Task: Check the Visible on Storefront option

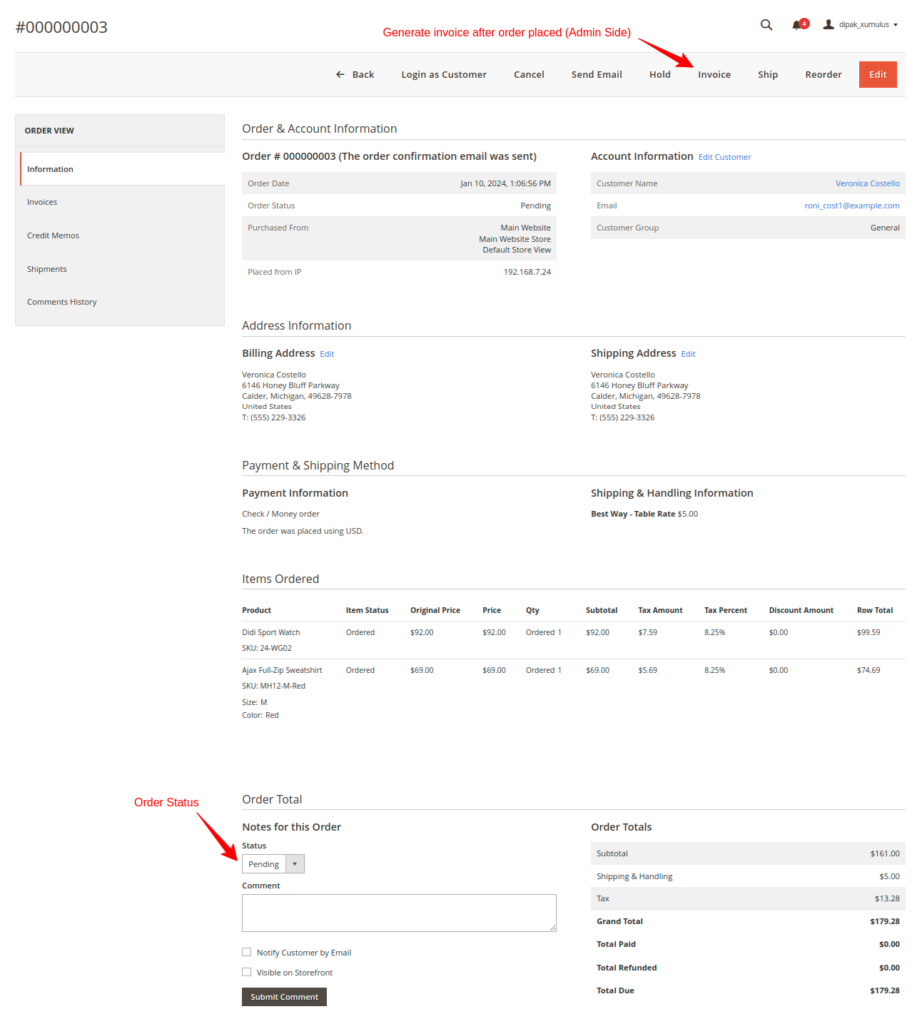Action: tap(246, 971)
